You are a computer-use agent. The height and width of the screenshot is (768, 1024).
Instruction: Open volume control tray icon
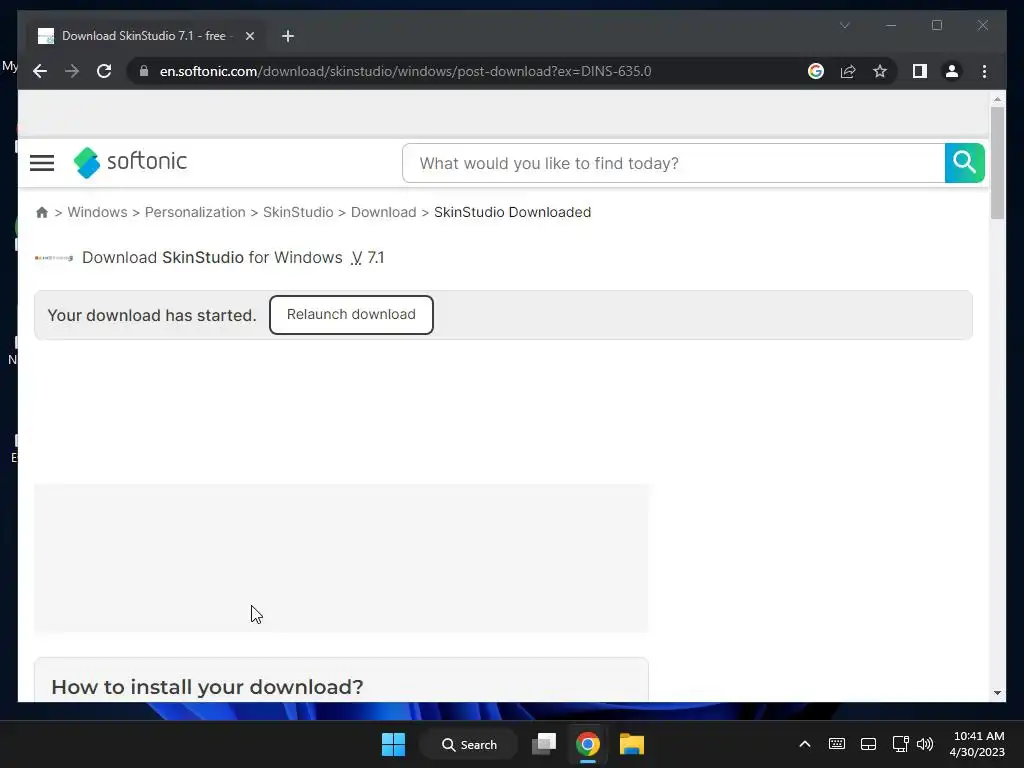925,744
